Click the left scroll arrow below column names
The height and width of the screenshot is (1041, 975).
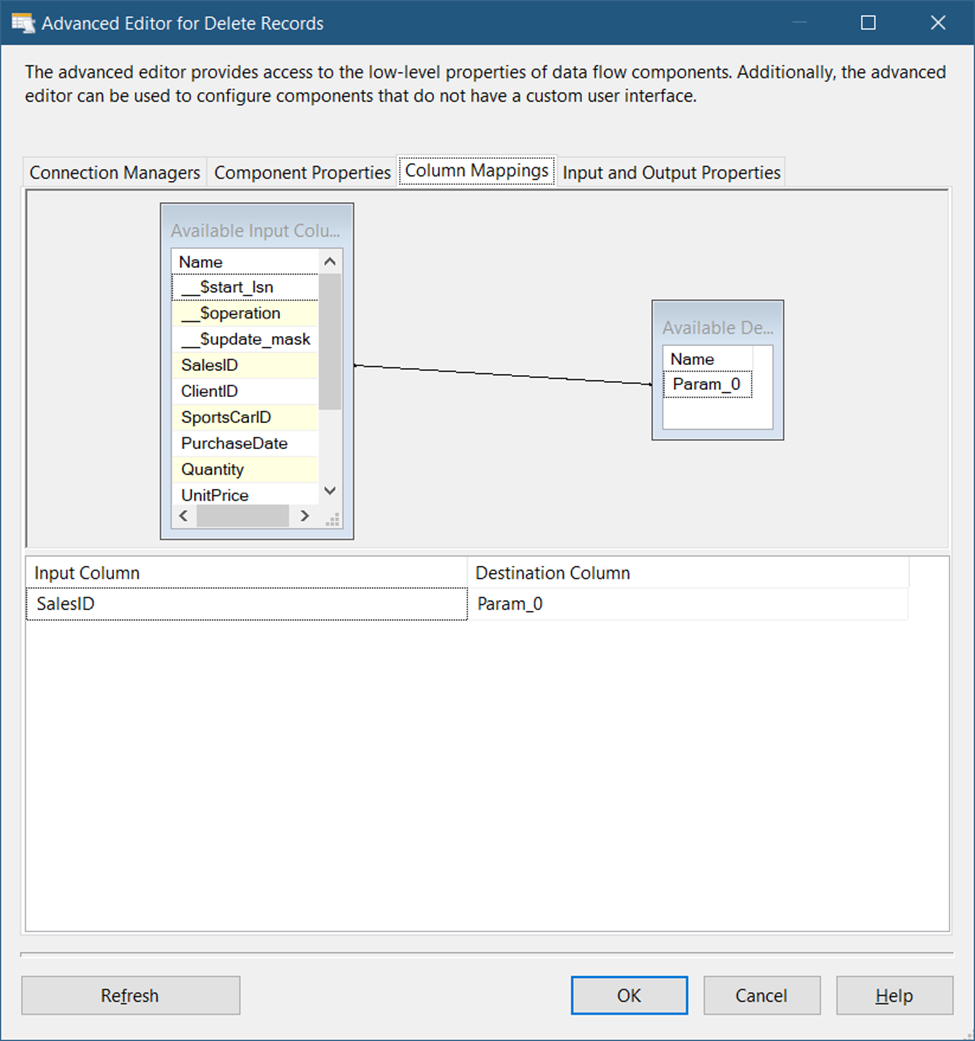183,515
